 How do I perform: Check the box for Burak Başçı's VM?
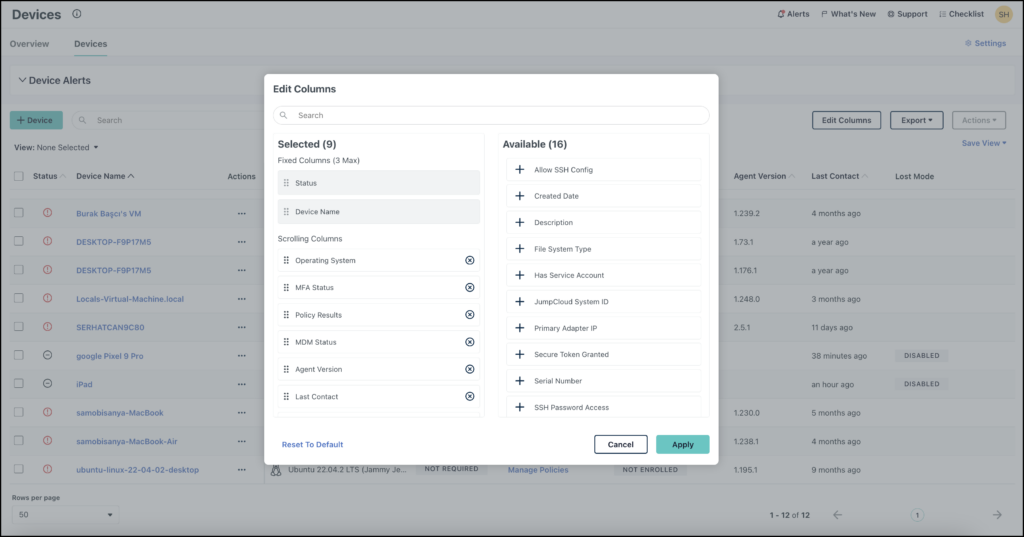point(19,213)
